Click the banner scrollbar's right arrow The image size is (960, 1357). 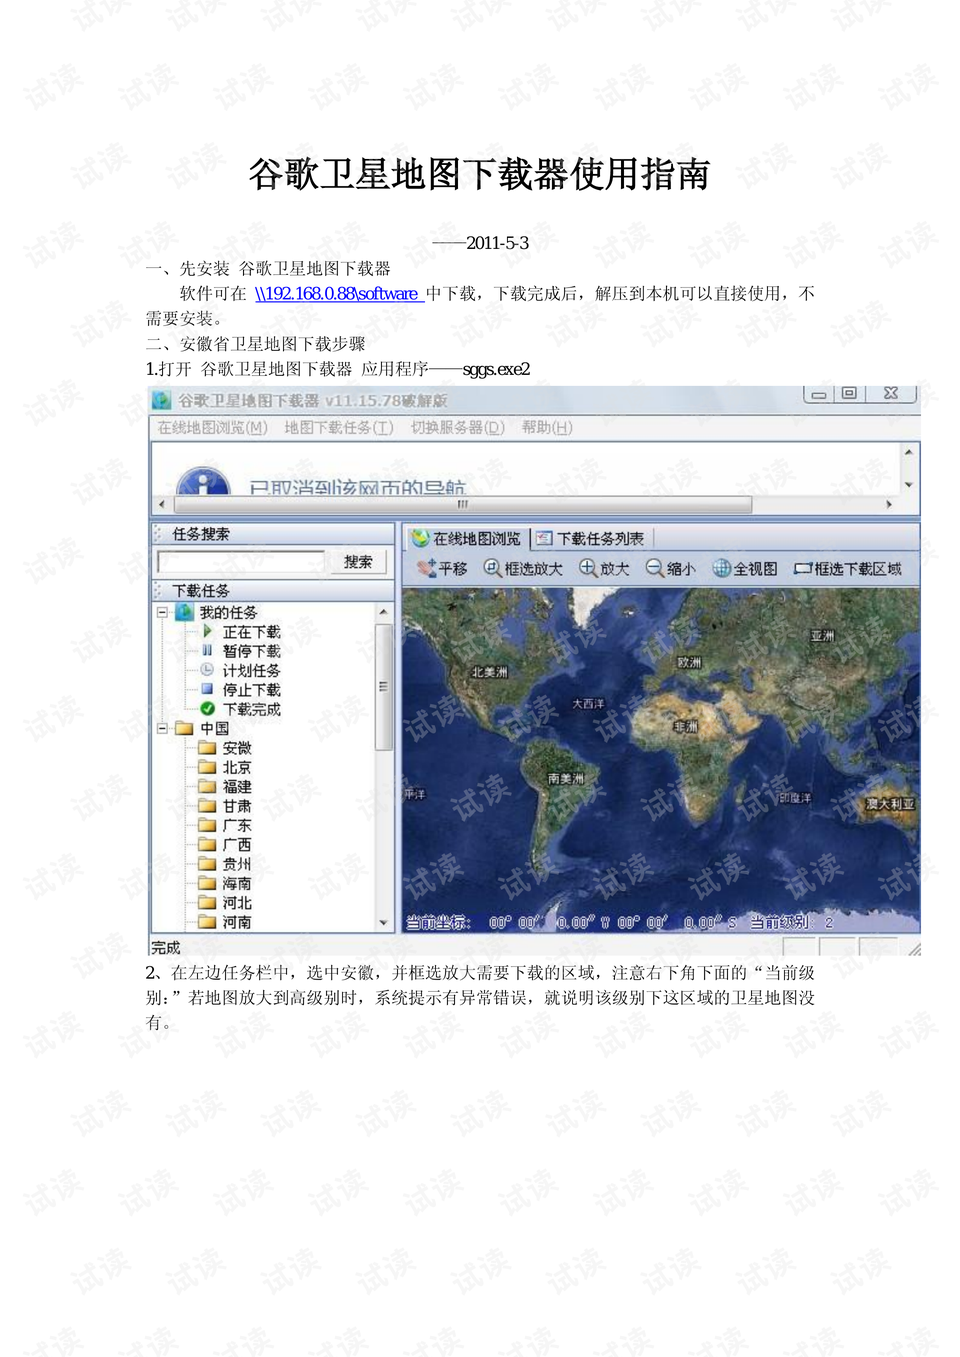pos(889,505)
